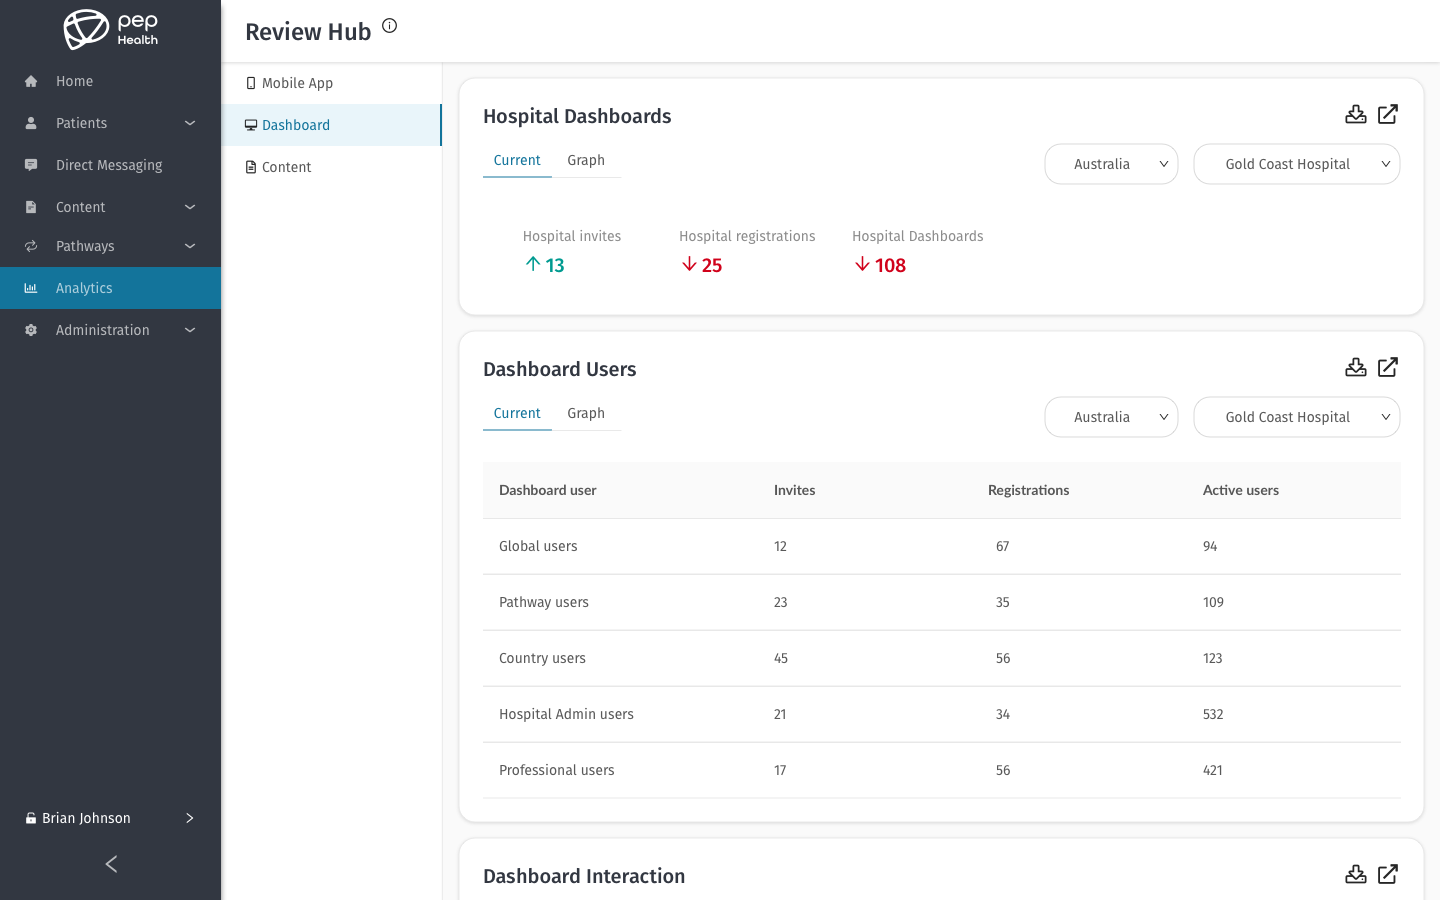Viewport: 1440px width, 900px height.
Task: Open Gold Coast Hospital dropdown in Dashboard Users
Action: [x=1296, y=417]
